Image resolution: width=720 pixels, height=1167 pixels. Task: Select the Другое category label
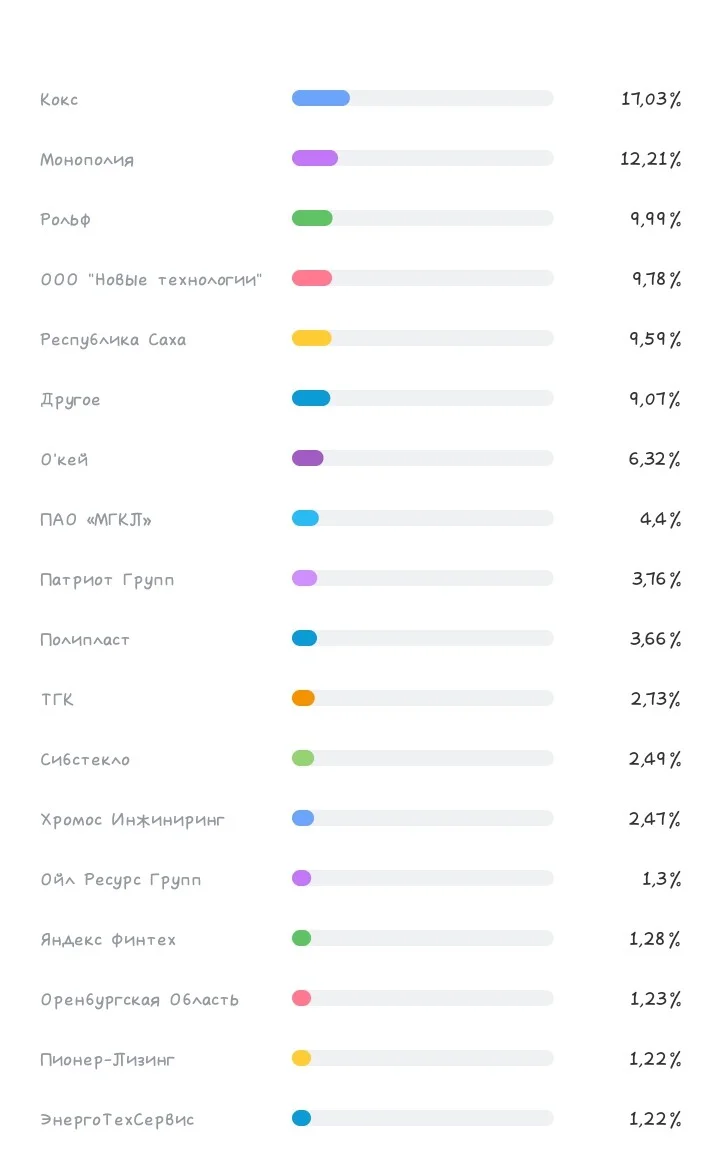coord(70,400)
